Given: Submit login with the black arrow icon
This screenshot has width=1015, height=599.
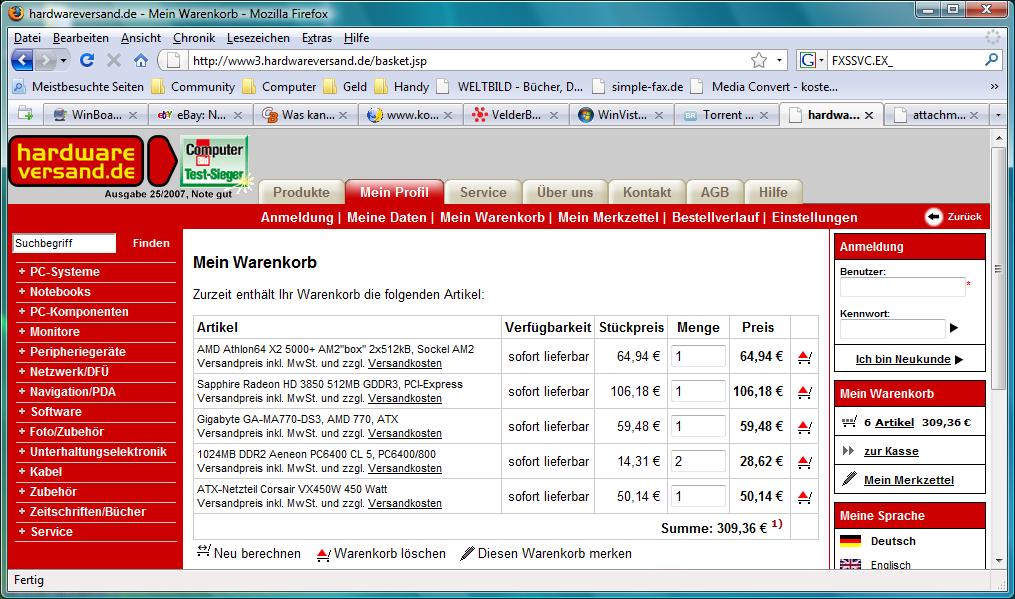Looking at the screenshot, I should pyautogui.click(x=954, y=328).
